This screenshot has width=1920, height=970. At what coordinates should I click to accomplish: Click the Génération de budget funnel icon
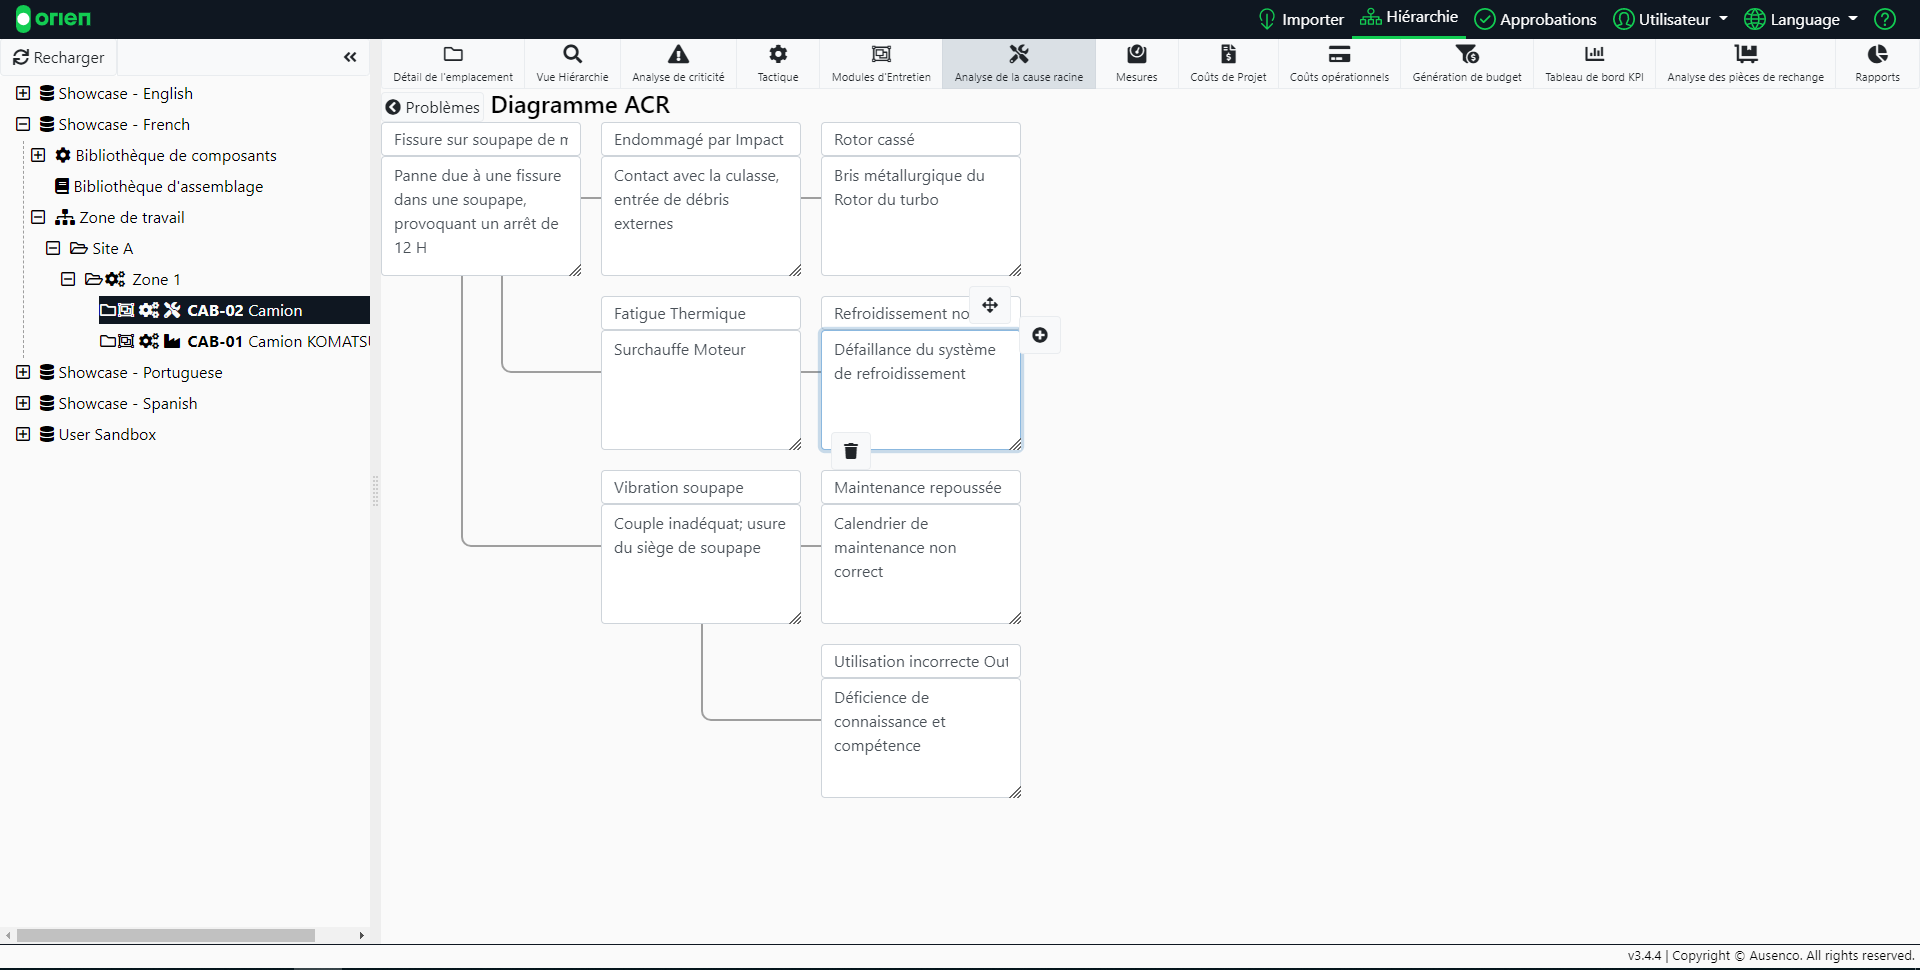[x=1467, y=54]
